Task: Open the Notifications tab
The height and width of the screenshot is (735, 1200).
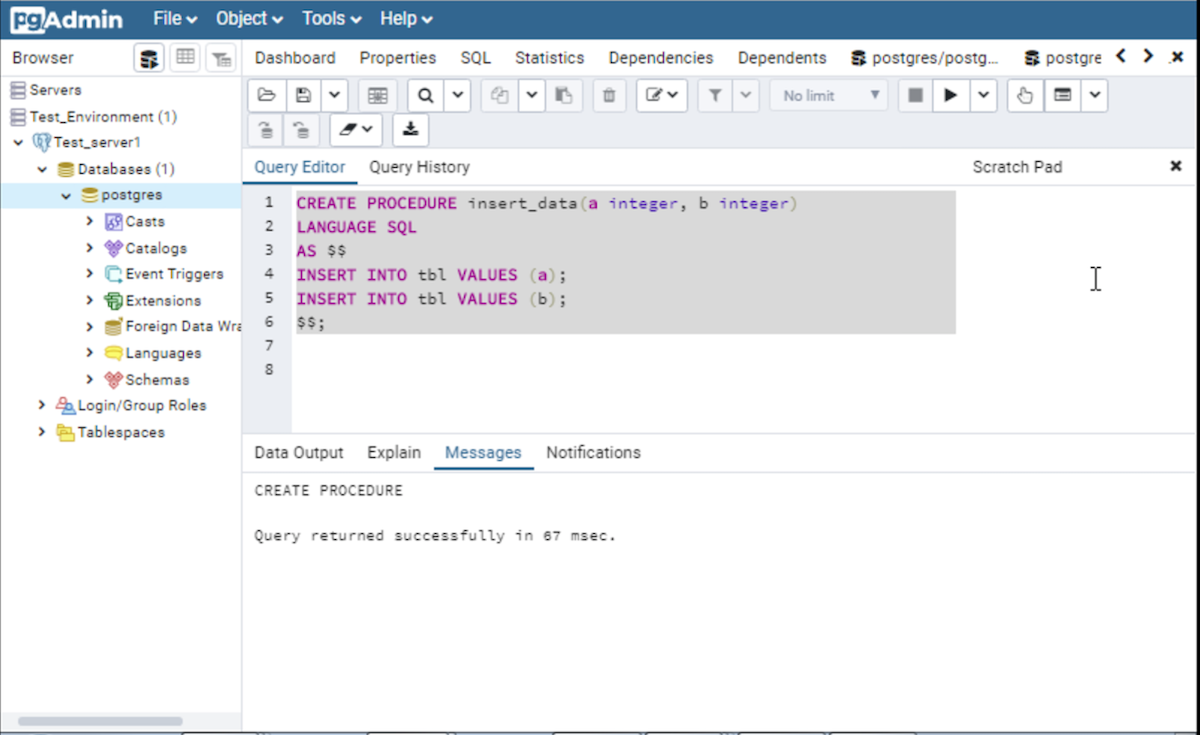Action: (x=593, y=453)
